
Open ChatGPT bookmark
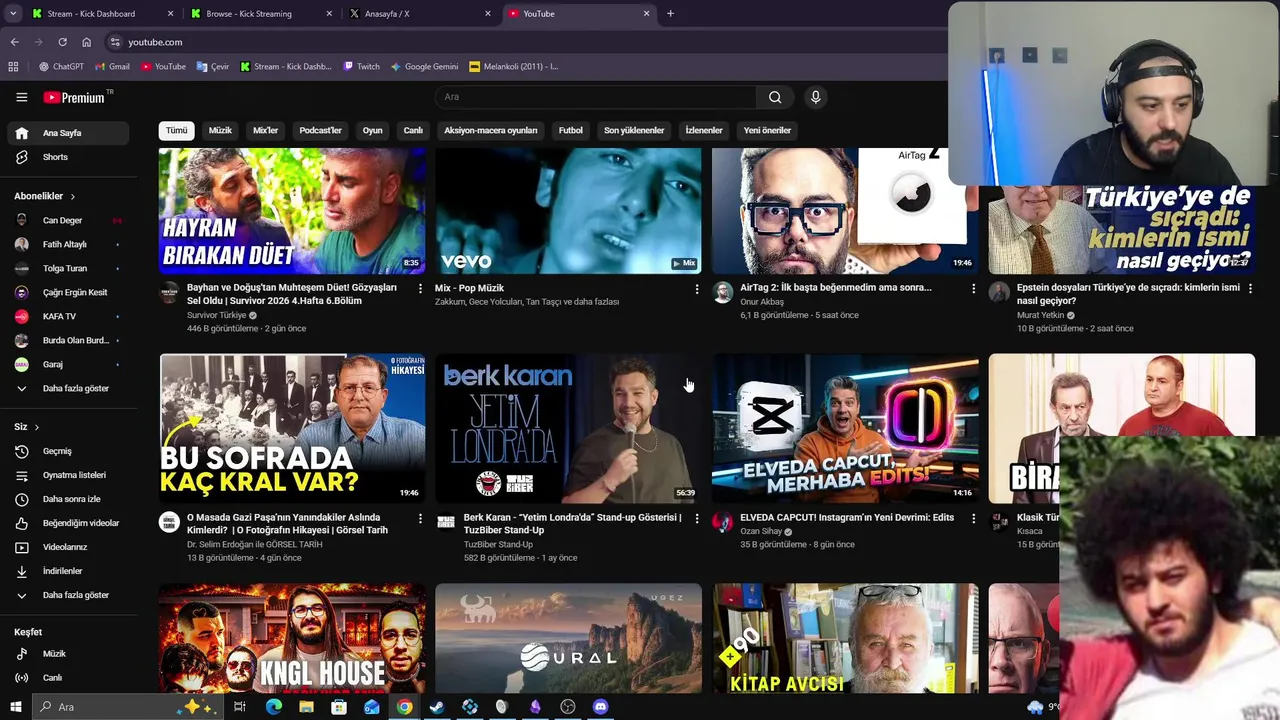[61, 67]
